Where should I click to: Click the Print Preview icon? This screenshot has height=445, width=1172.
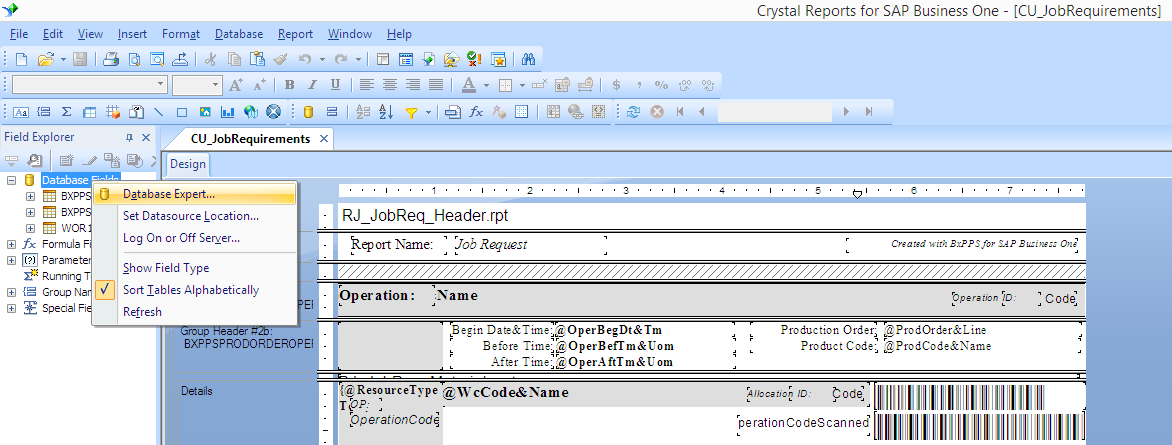pos(135,59)
